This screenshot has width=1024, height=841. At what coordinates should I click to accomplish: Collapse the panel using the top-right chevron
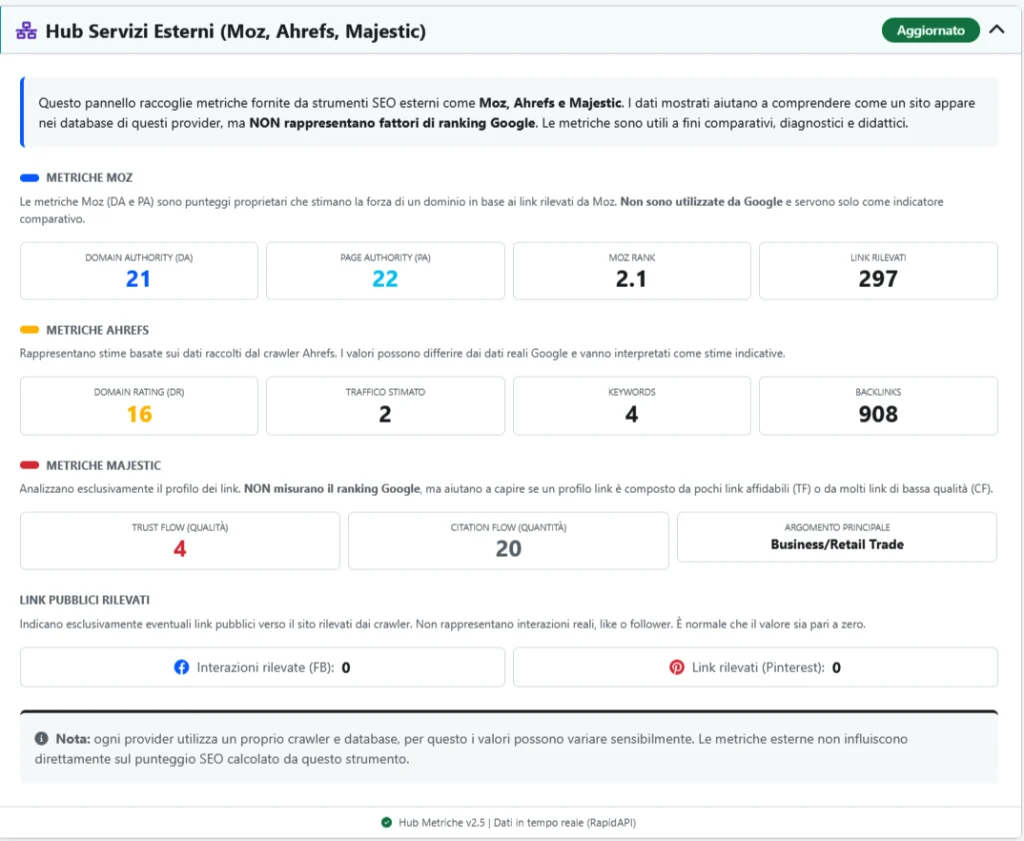click(x=997, y=30)
